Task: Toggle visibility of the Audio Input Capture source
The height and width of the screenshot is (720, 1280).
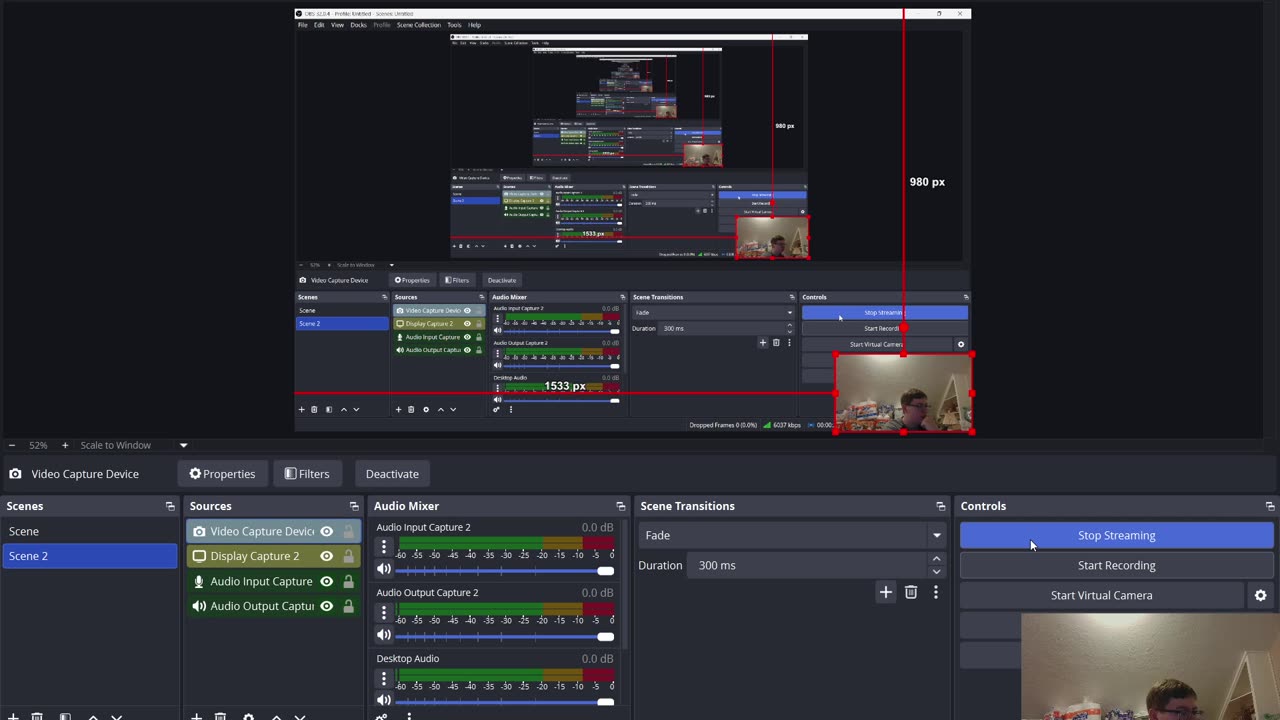Action: pyautogui.click(x=326, y=581)
